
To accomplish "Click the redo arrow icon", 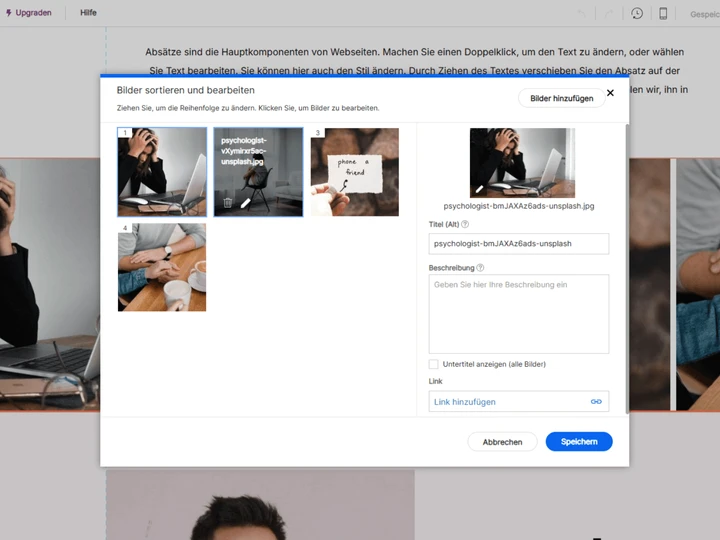I will pyautogui.click(x=609, y=14).
